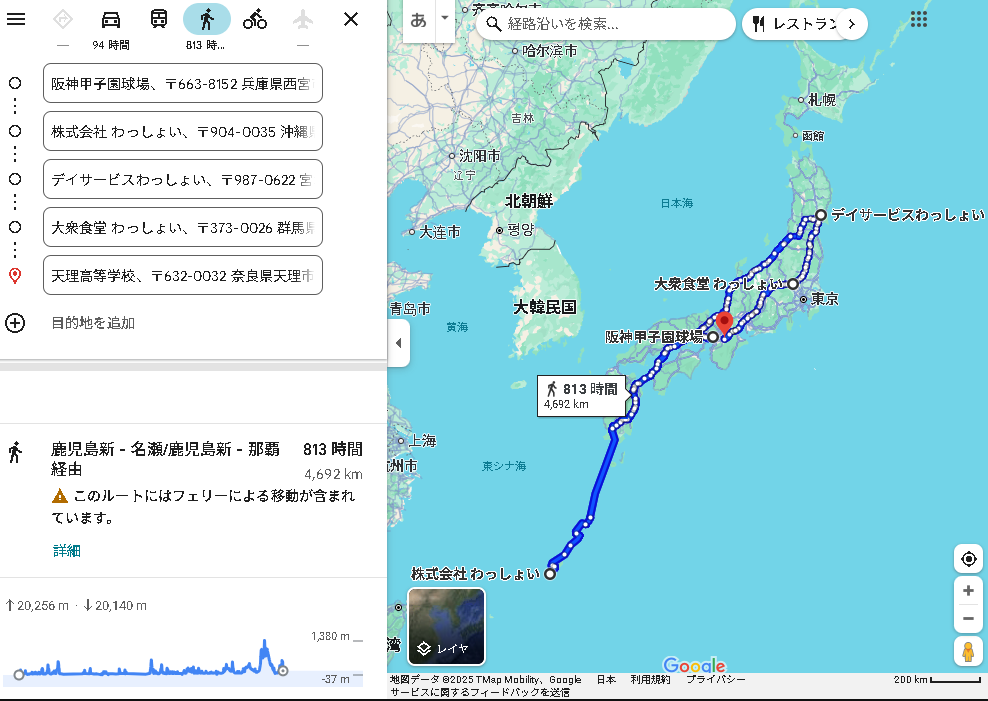Click the 94 時間 driving duration text
Image resolution: width=988 pixels, height=701 pixels.
click(x=111, y=45)
